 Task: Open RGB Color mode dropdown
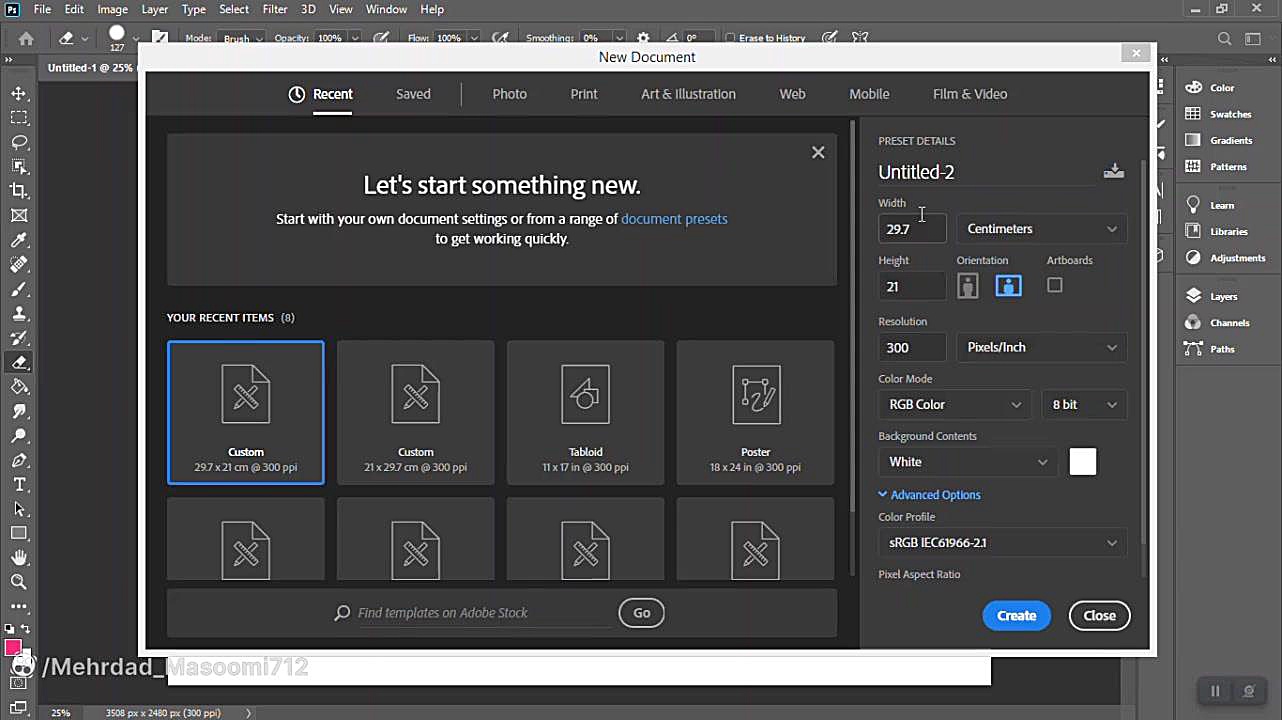point(955,405)
